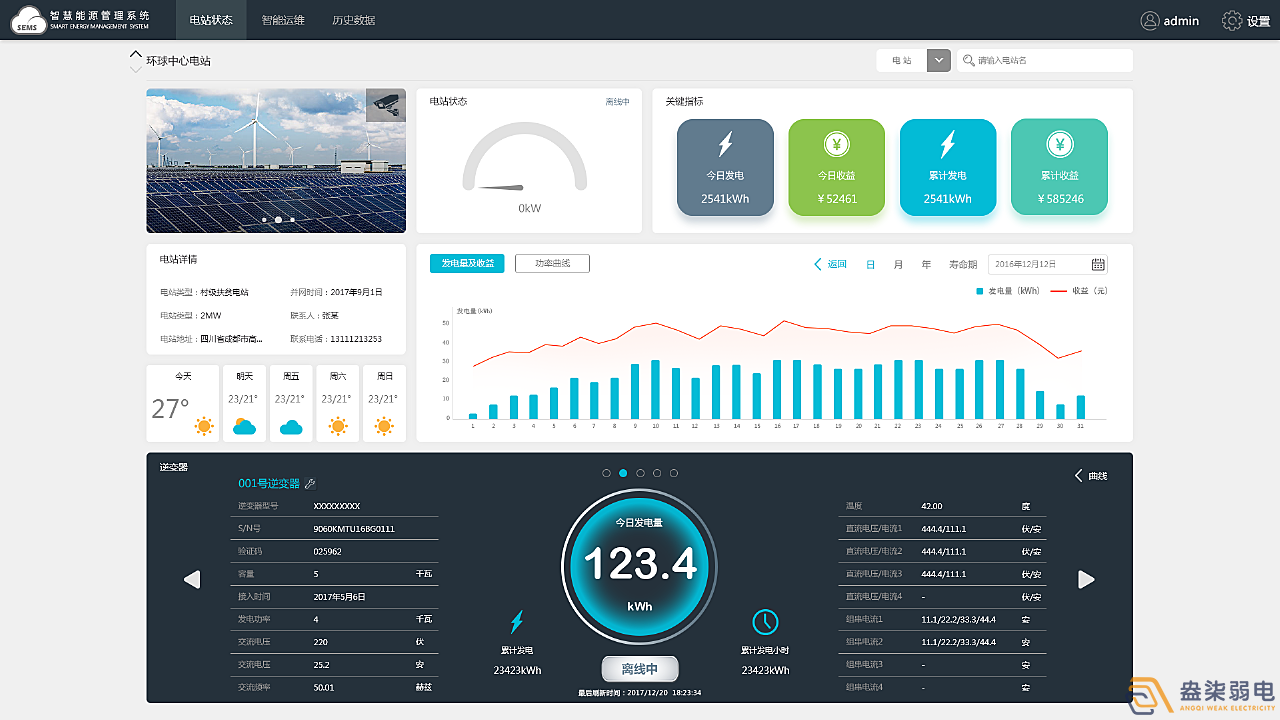The height and width of the screenshot is (720, 1280).
Task: Click the 返回 link
Action: click(x=830, y=265)
